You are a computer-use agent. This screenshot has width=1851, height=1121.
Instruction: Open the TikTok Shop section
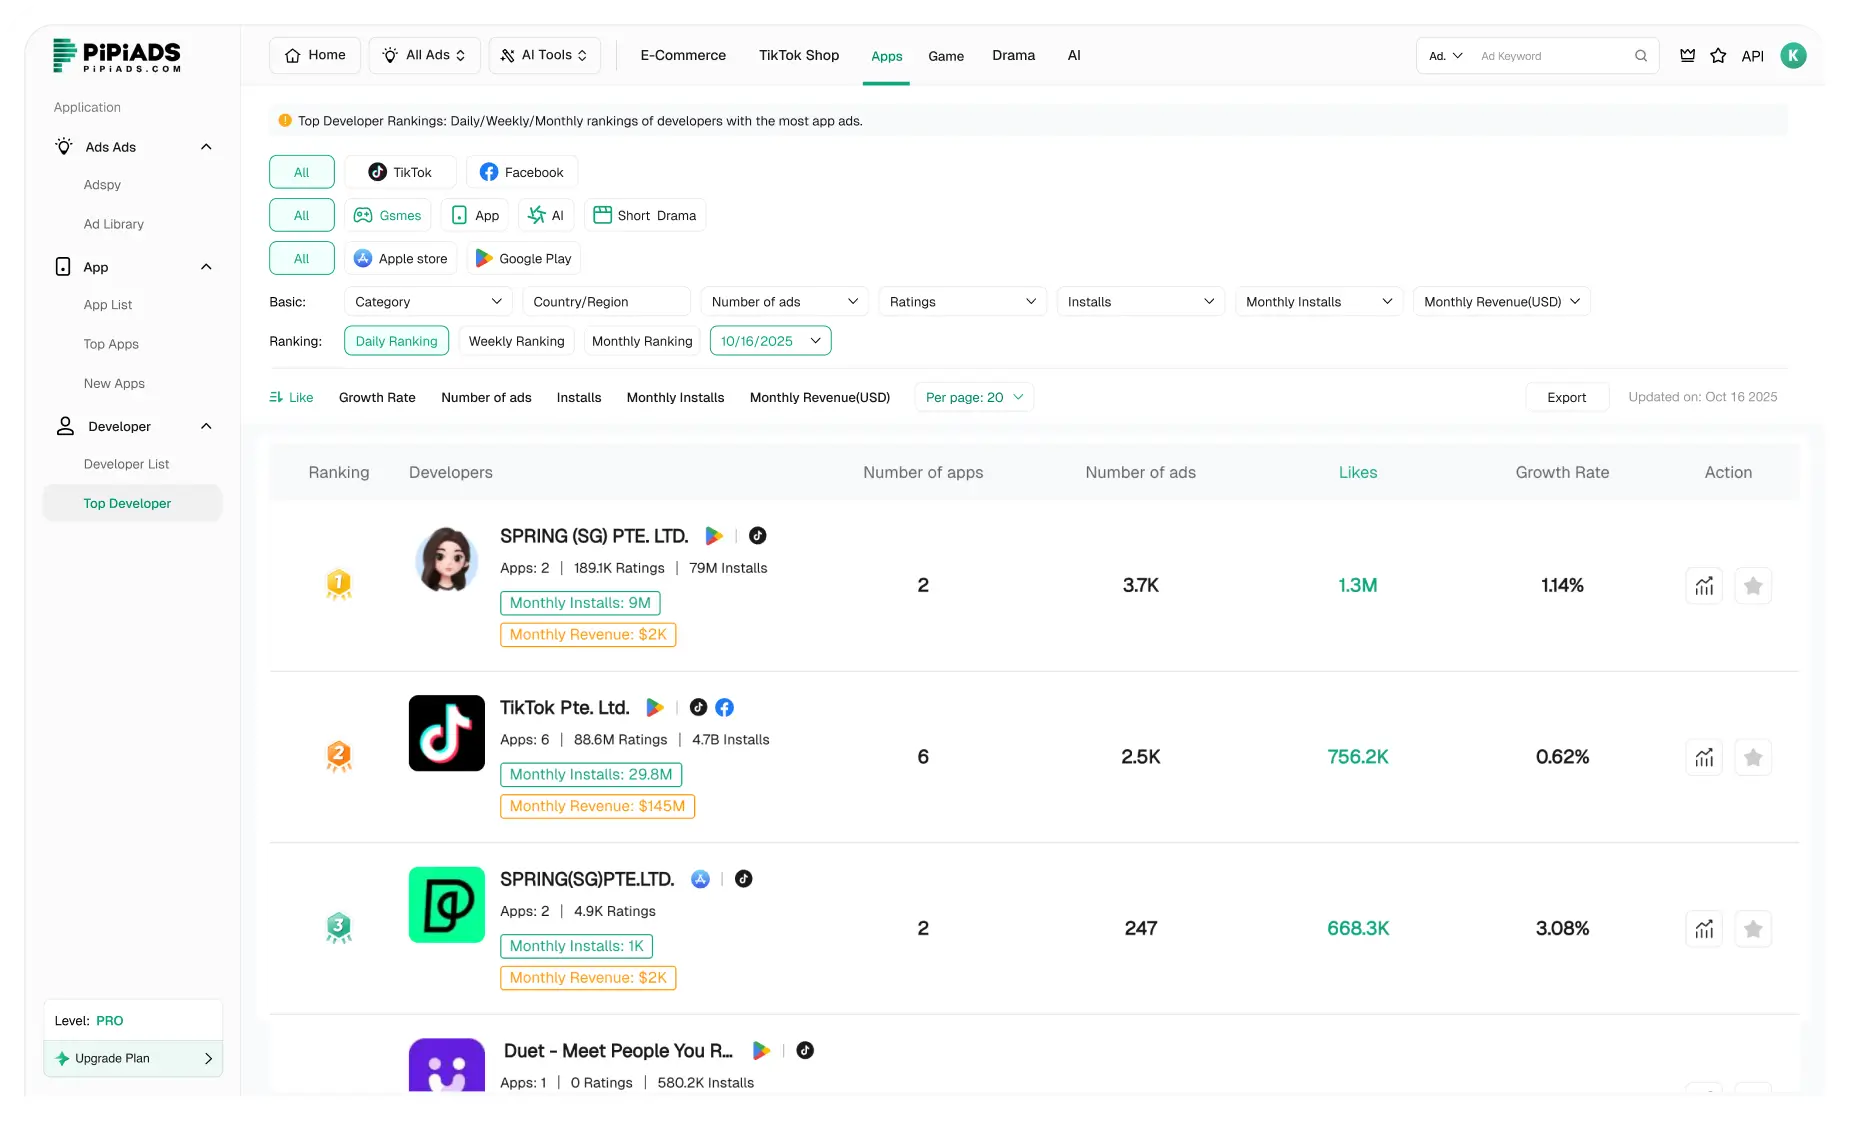click(x=798, y=55)
